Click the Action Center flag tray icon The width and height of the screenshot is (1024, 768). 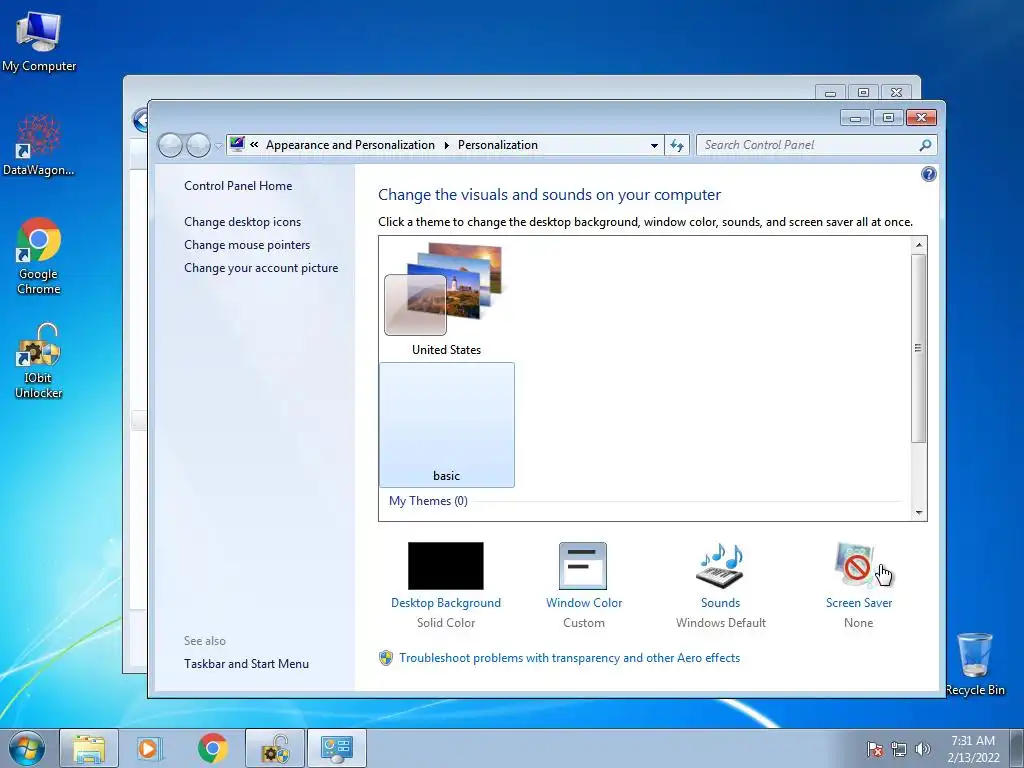(874, 749)
